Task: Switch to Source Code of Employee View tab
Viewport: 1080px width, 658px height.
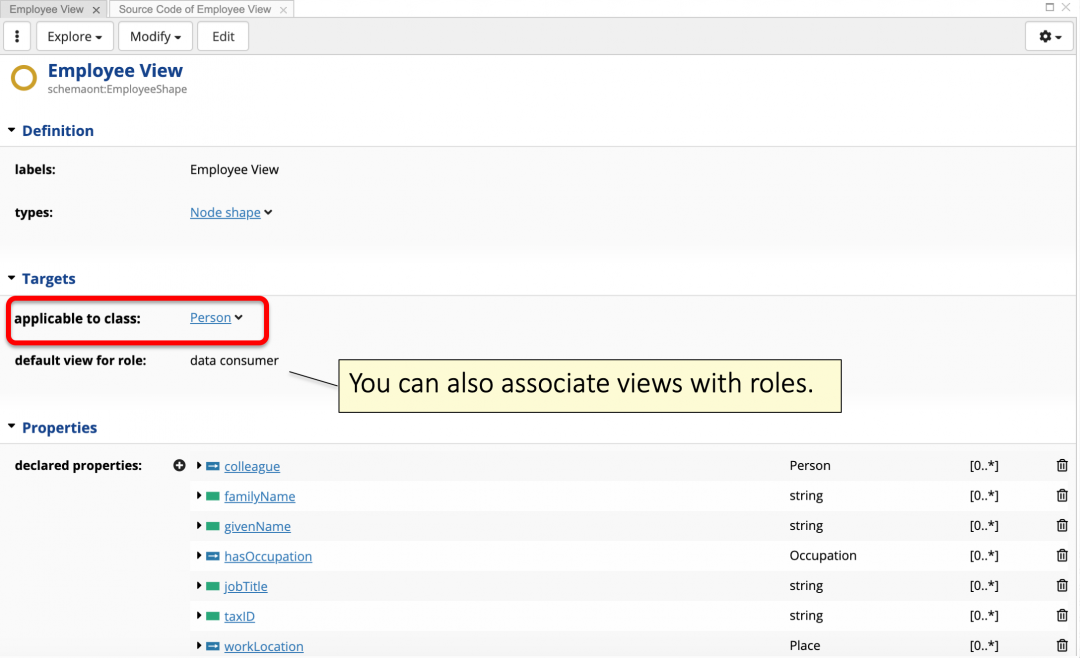Action: pos(194,9)
